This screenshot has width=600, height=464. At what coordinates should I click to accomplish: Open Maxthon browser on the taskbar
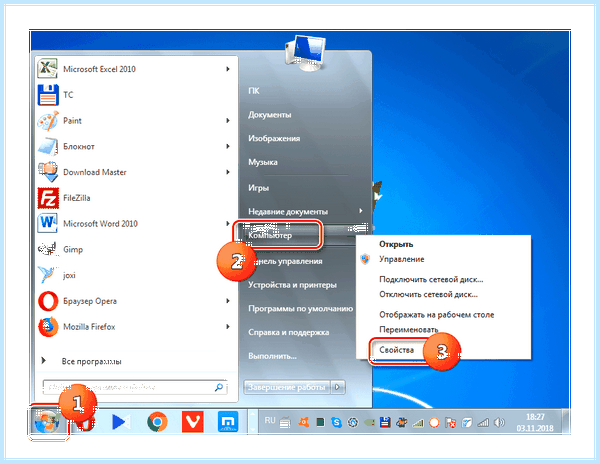(x=228, y=422)
